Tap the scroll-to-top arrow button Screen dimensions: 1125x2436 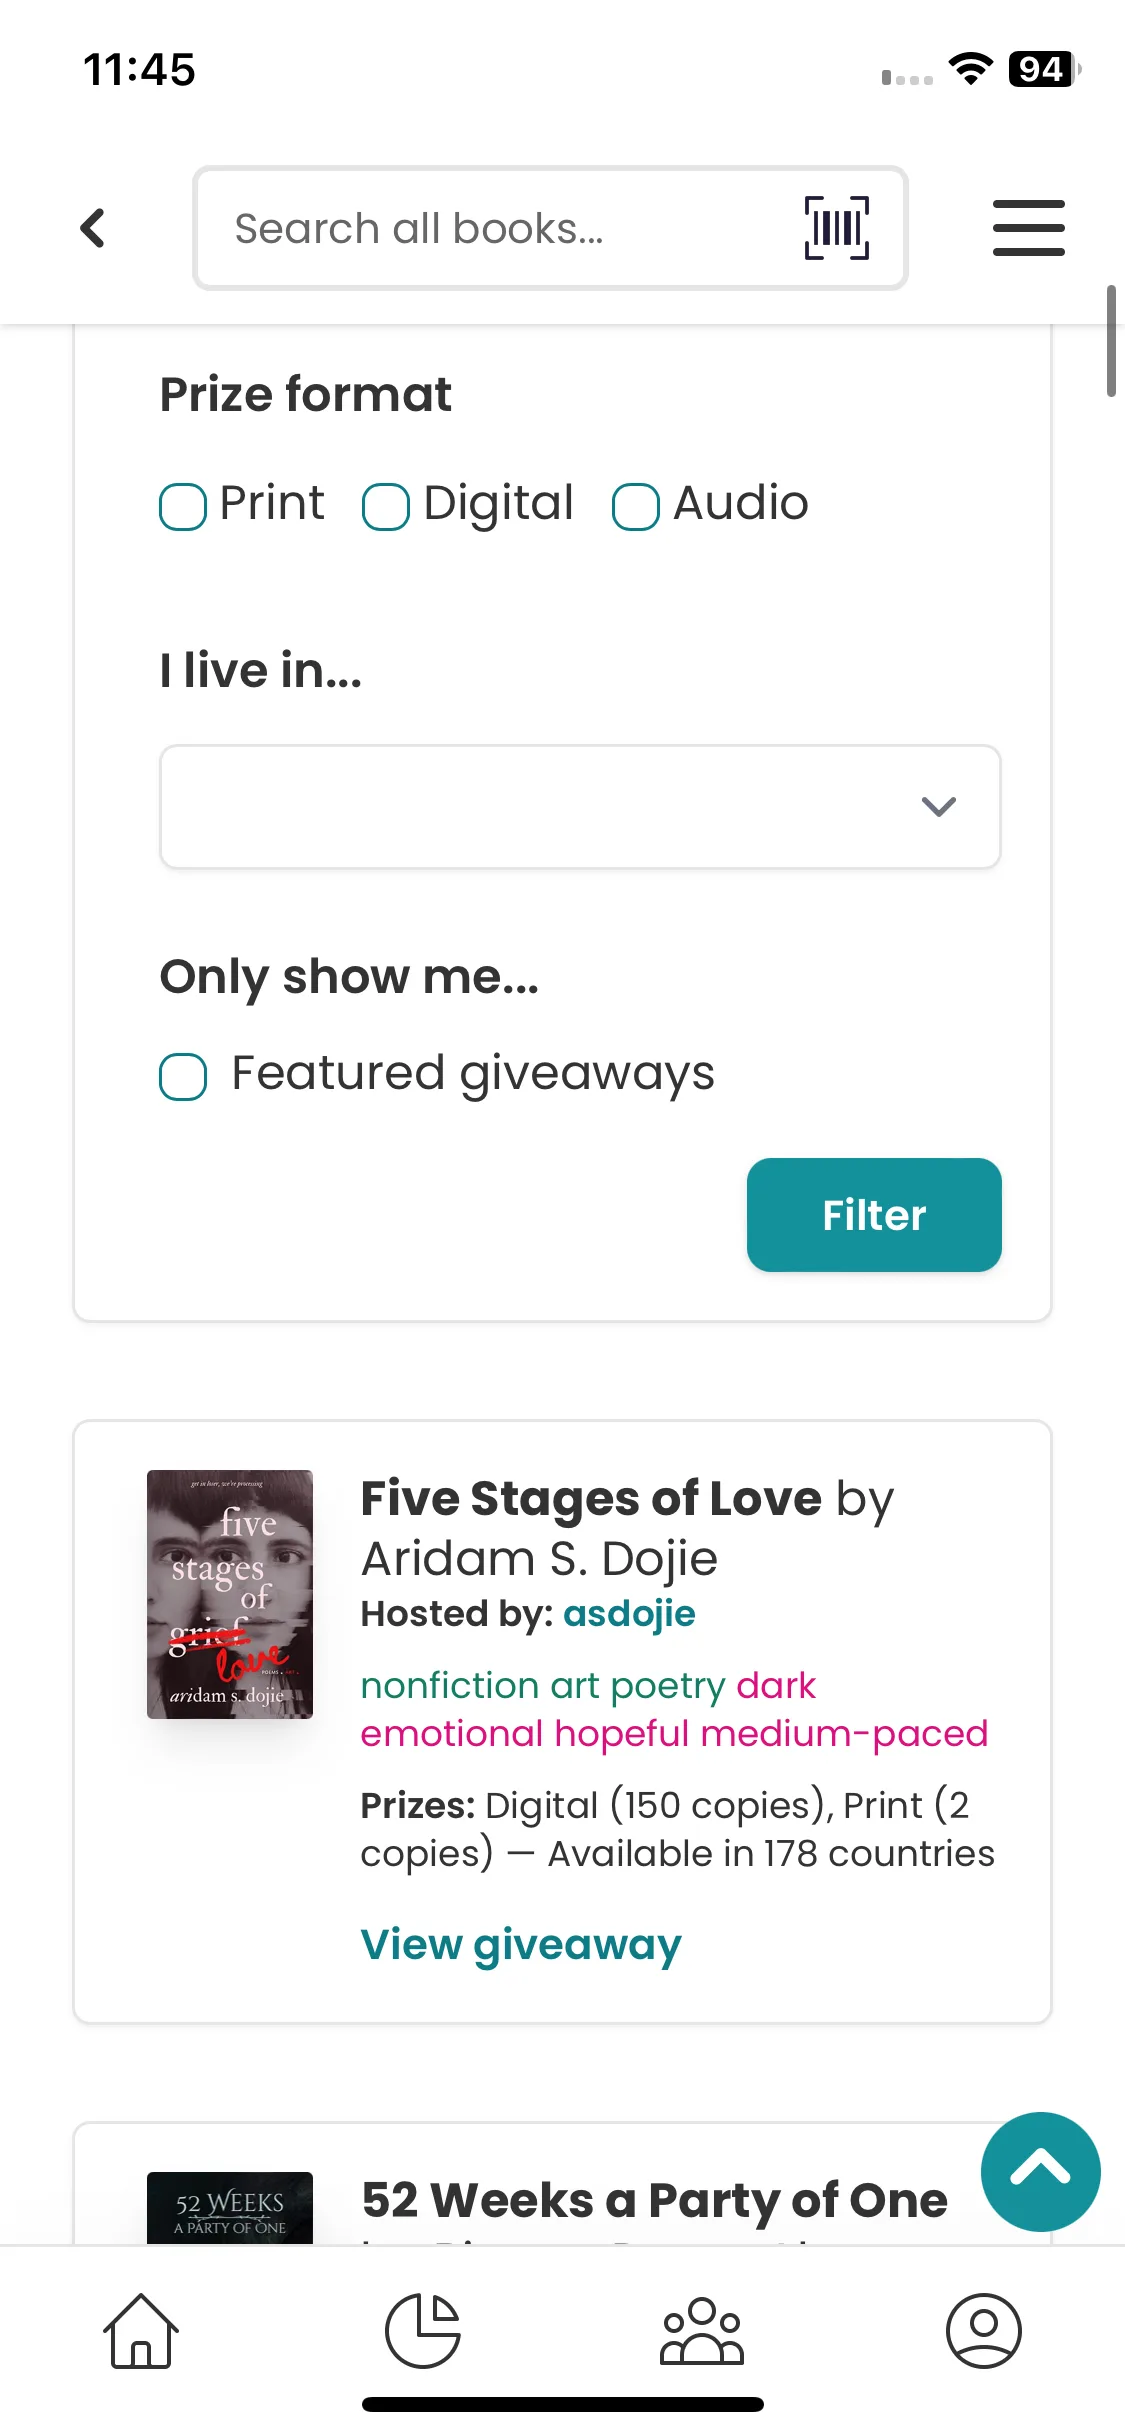click(x=1040, y=2171)
